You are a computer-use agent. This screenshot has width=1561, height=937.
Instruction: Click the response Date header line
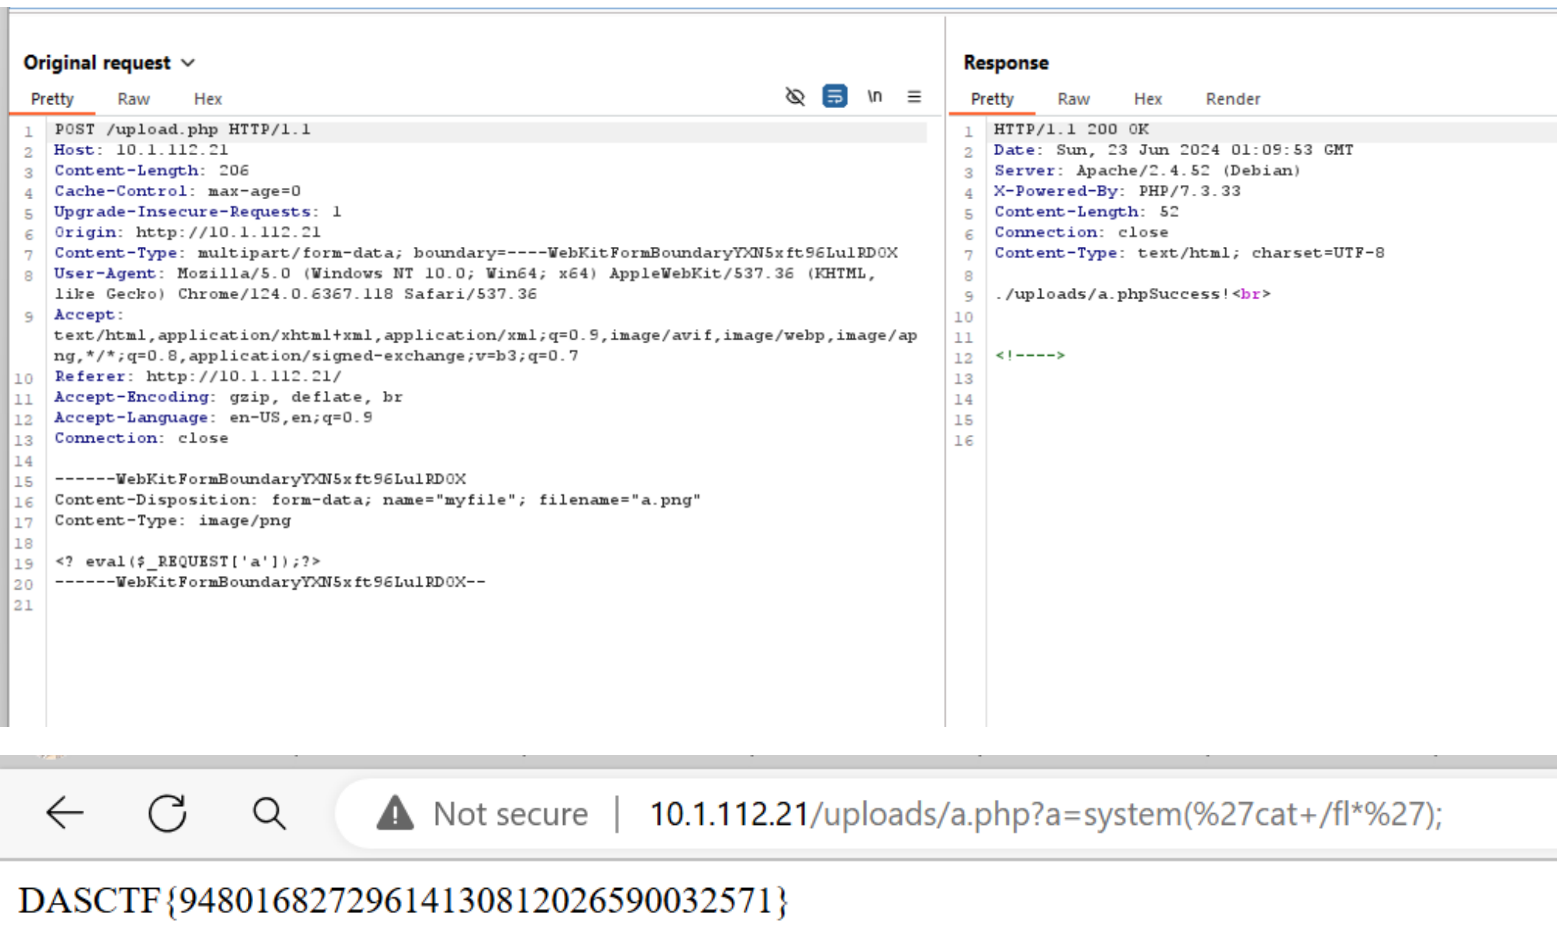click(1173, 150)
